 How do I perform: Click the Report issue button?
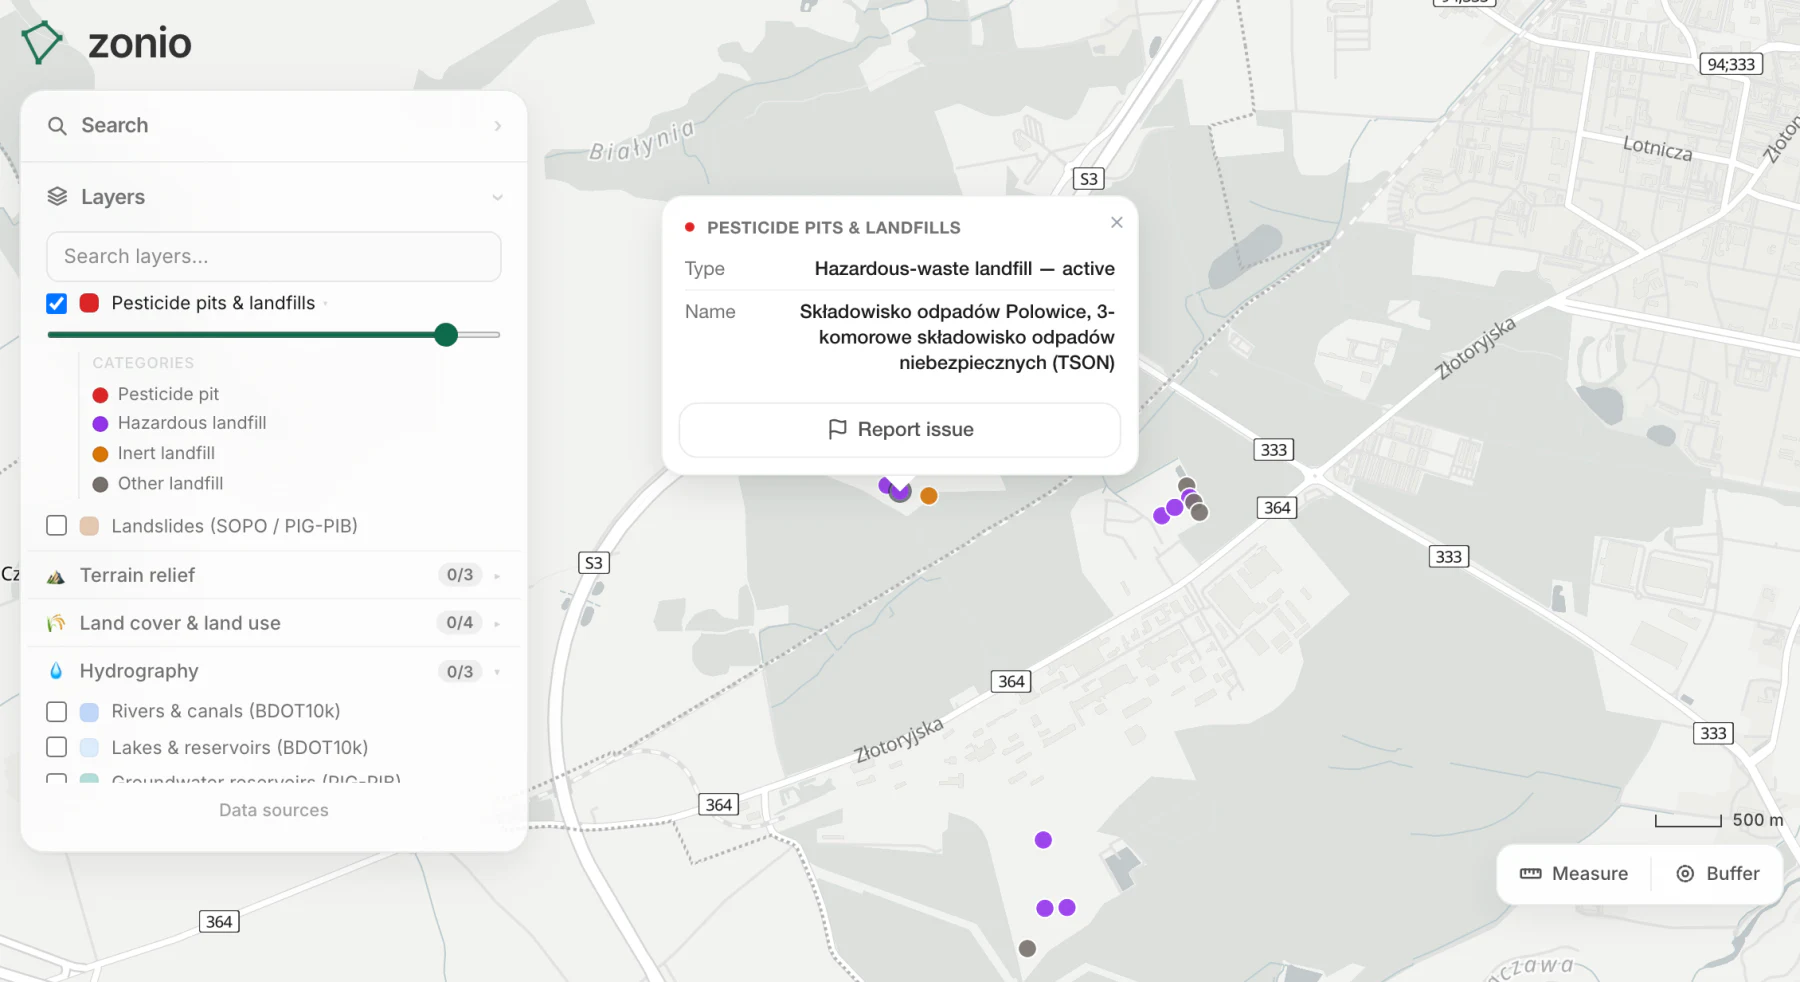point(899,430)
